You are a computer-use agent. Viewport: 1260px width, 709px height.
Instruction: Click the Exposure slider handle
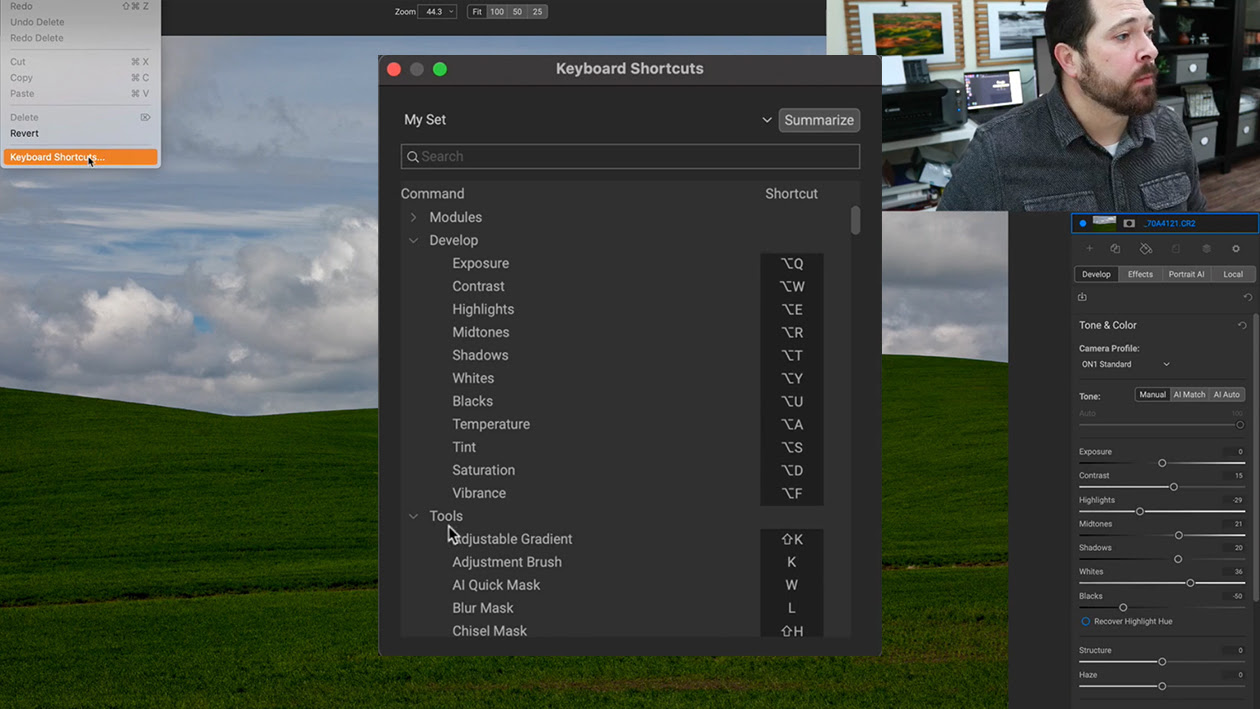pyautogui.click(x=1162, y=463)
